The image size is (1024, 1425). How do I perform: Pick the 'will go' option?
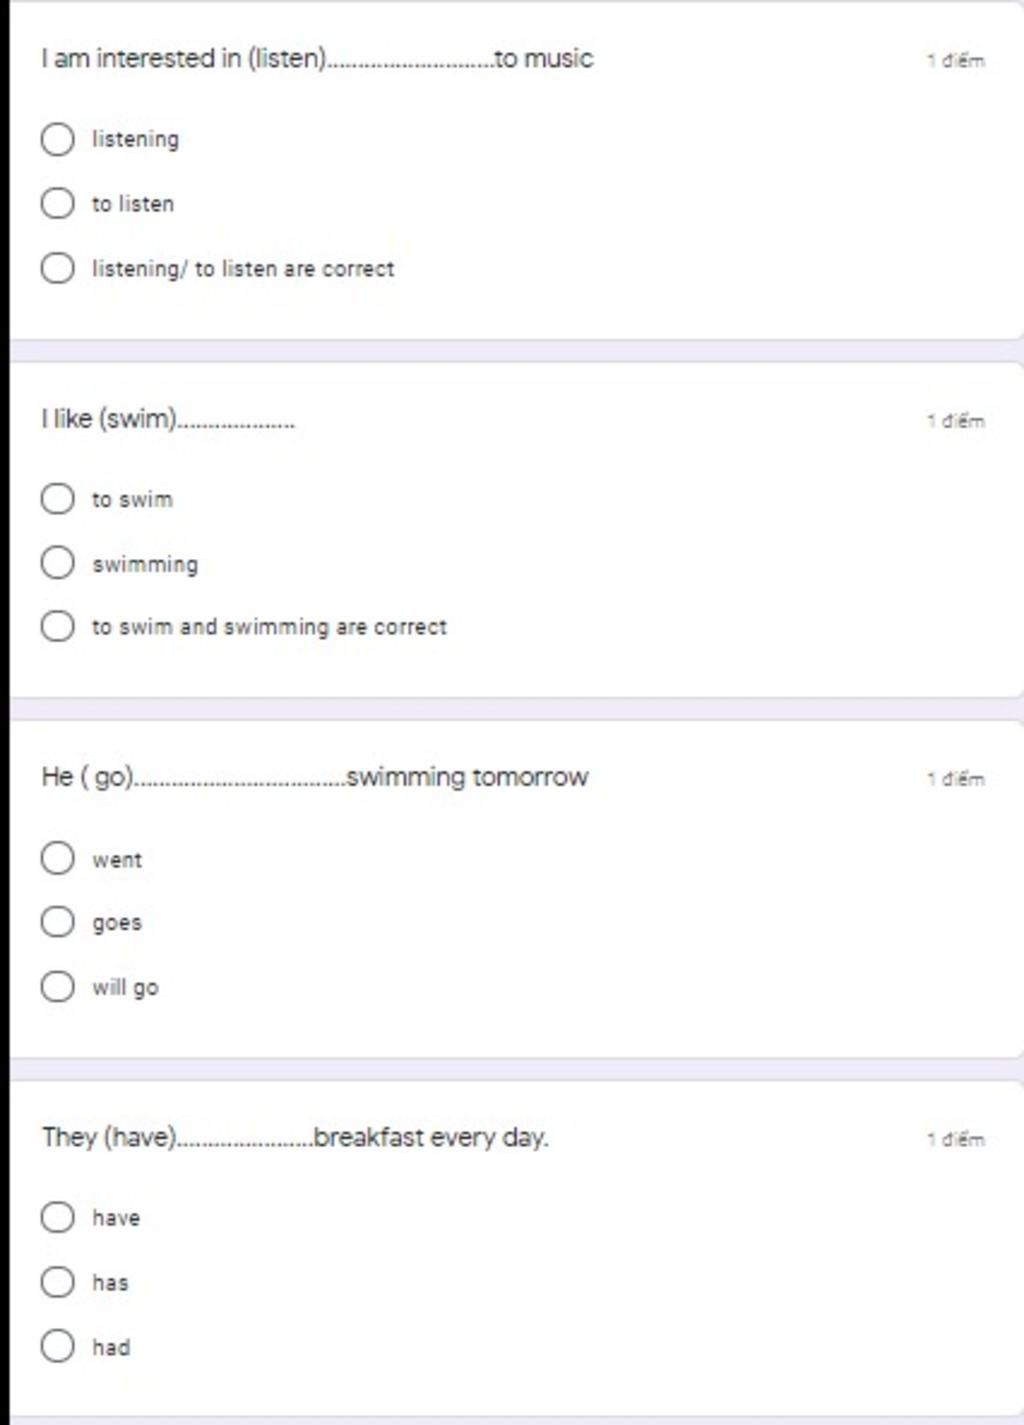pos(58,986)
